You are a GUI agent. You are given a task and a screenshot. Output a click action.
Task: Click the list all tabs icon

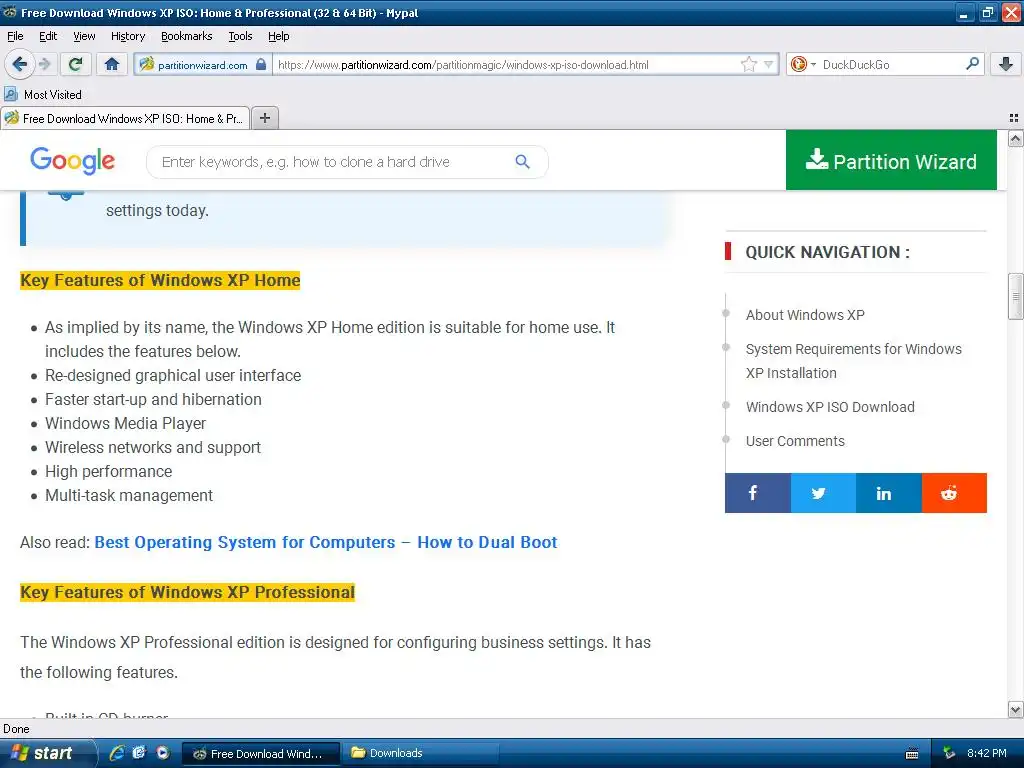pos(1014,118)
